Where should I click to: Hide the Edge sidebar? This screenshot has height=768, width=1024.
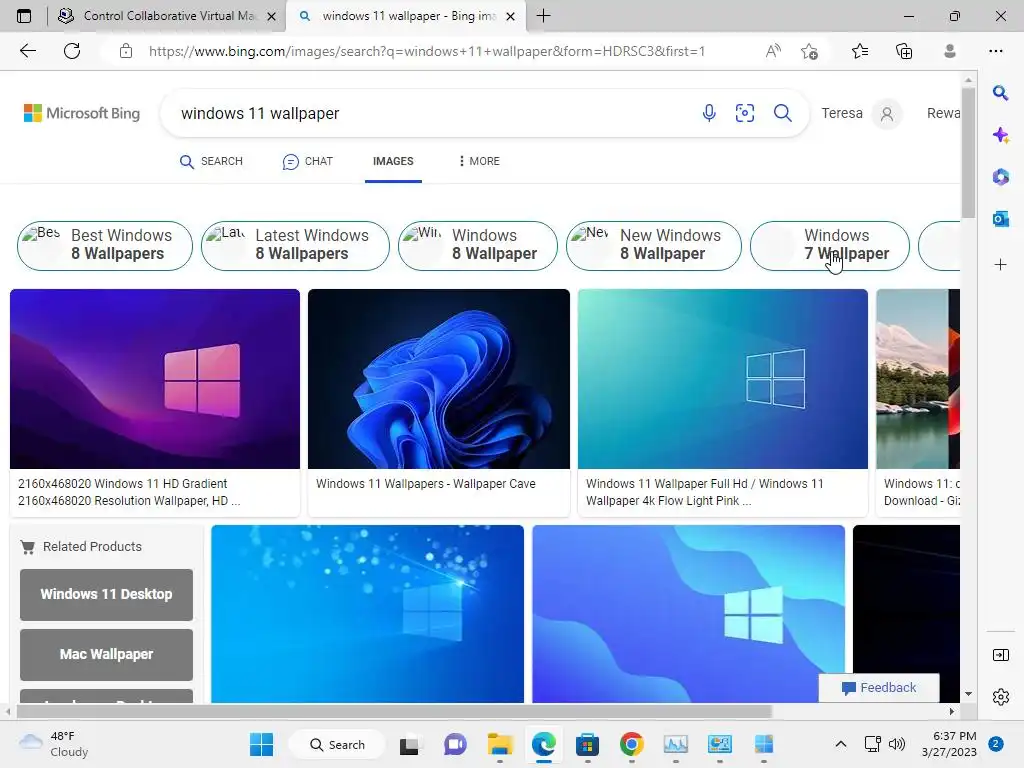coord(1000,655)
